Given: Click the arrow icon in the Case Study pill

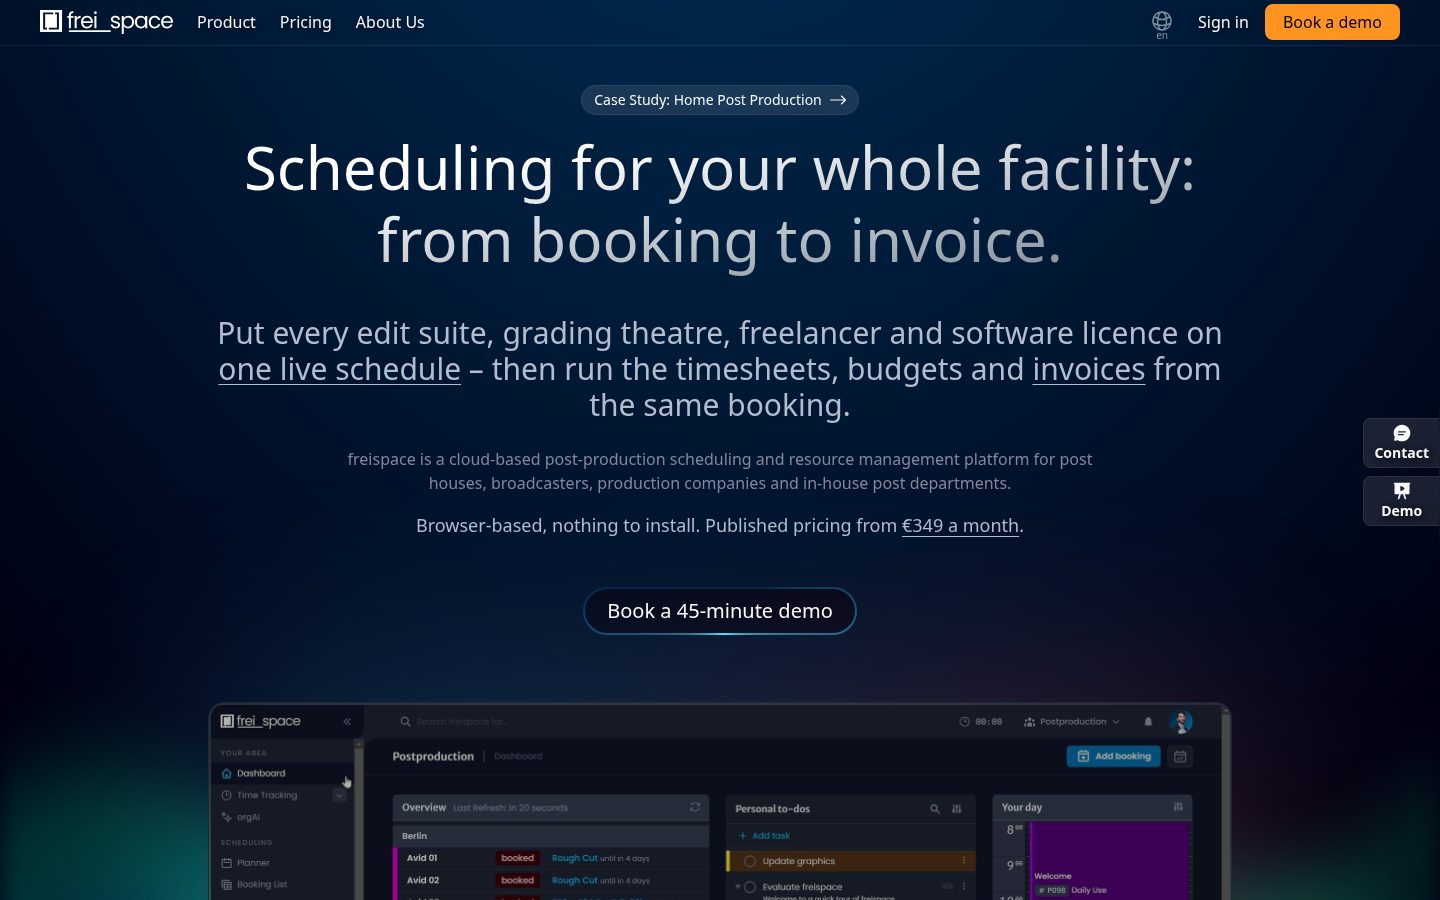Looking at the screenshot, I should (838, 100).
